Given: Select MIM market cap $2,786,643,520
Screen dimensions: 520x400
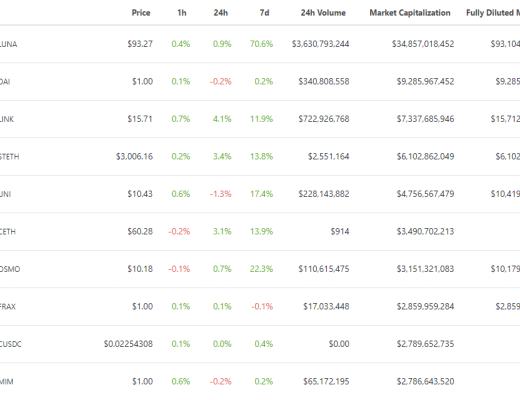Looking at the screenshot, I should 425,381.
